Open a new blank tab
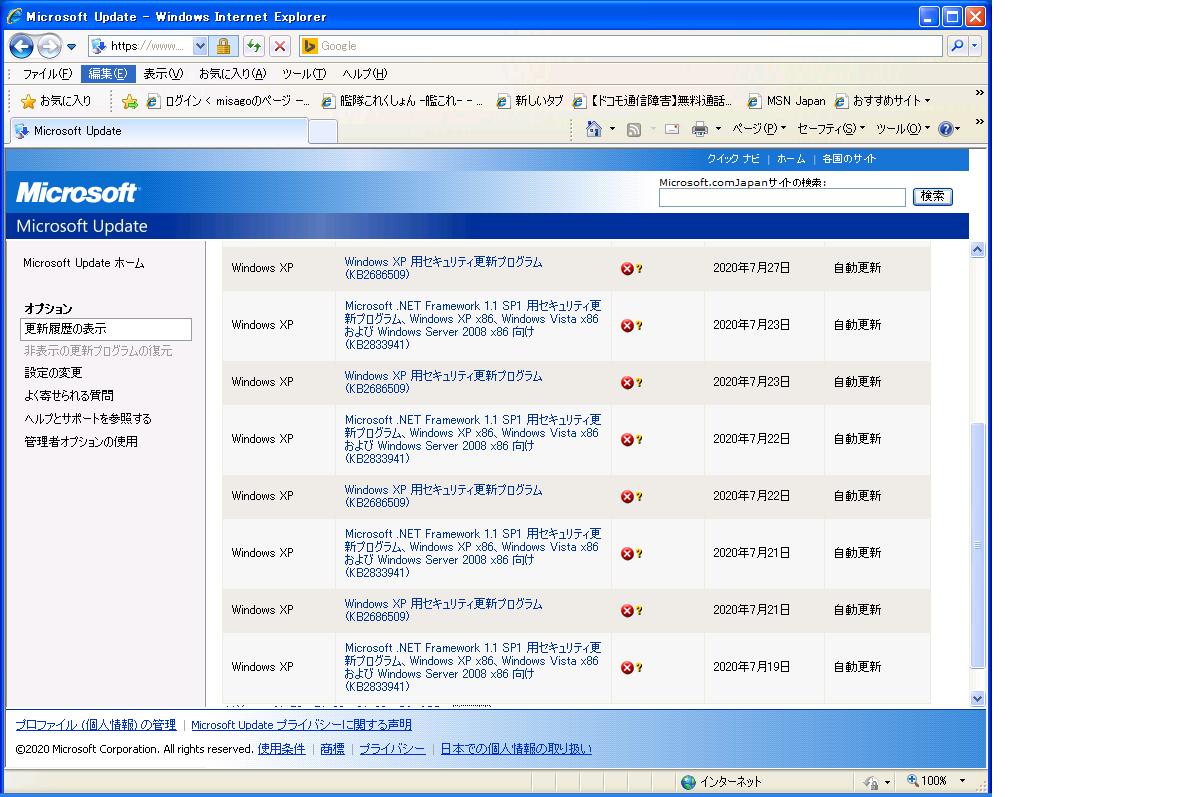1204x797 pixels. (x=323, y=131)
